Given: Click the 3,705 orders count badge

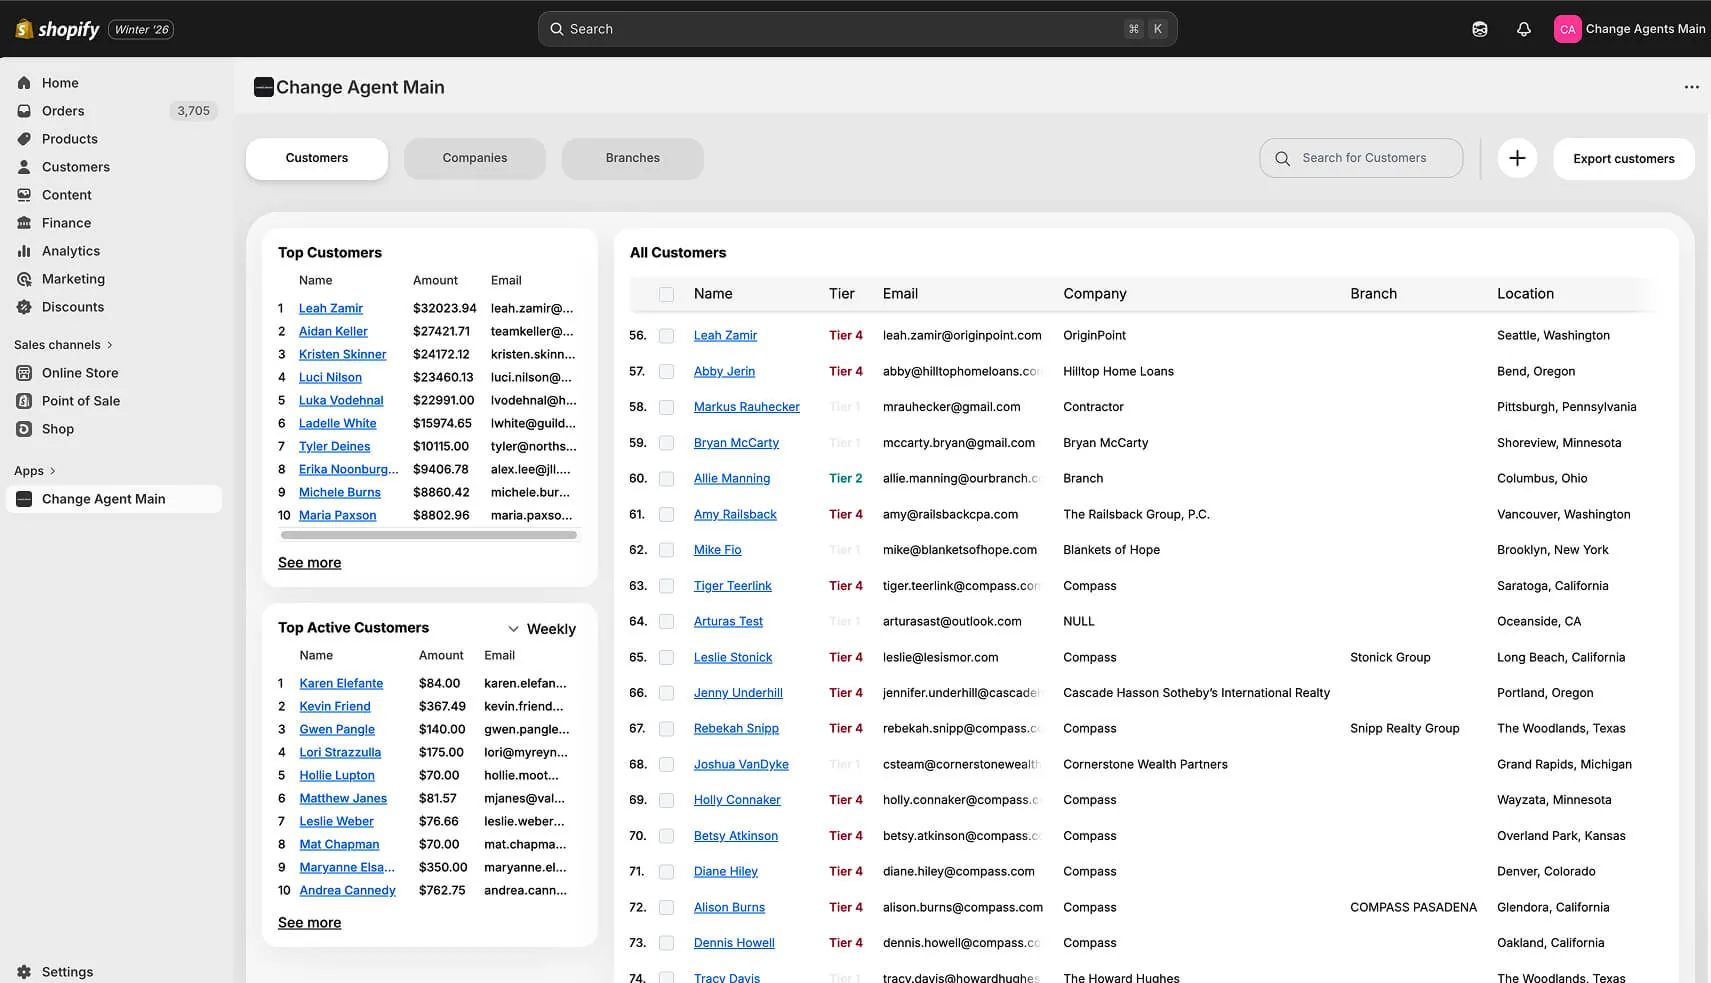Looking at the screenshot, I should pyautogui.click(x=193, y=111).
